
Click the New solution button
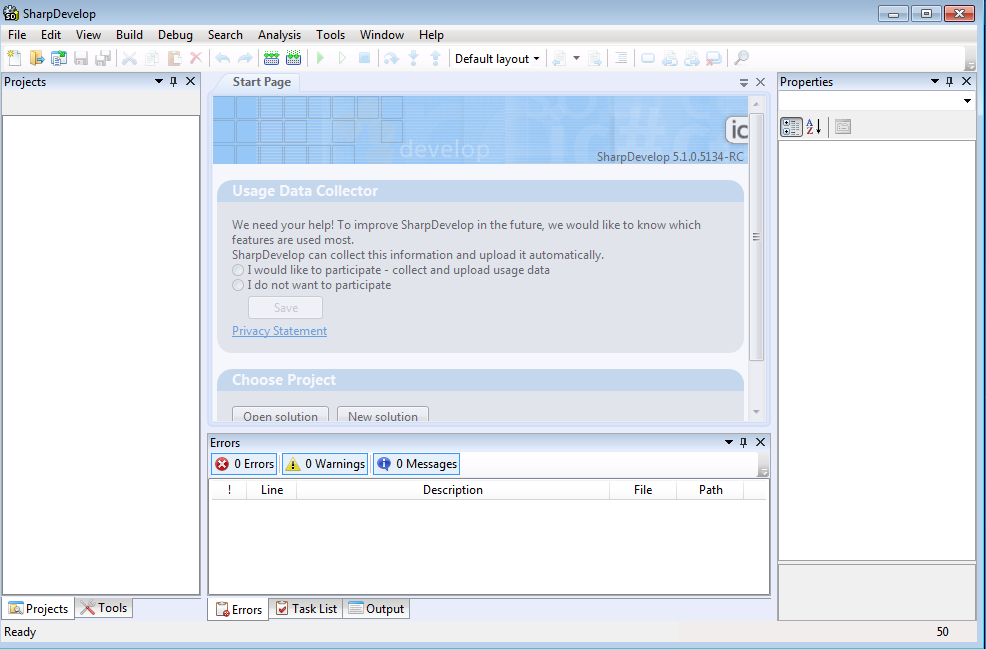383,415
